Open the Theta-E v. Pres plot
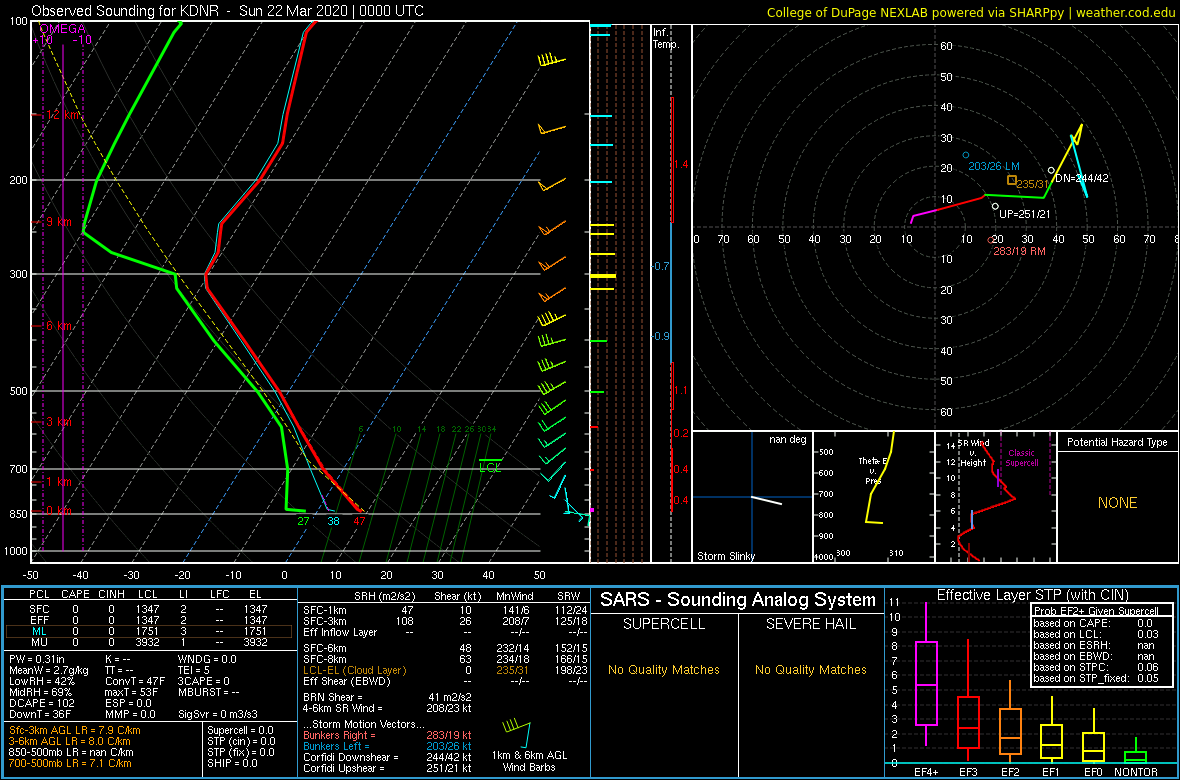Viewport: 1180px width, 780px height. (872, 497)
